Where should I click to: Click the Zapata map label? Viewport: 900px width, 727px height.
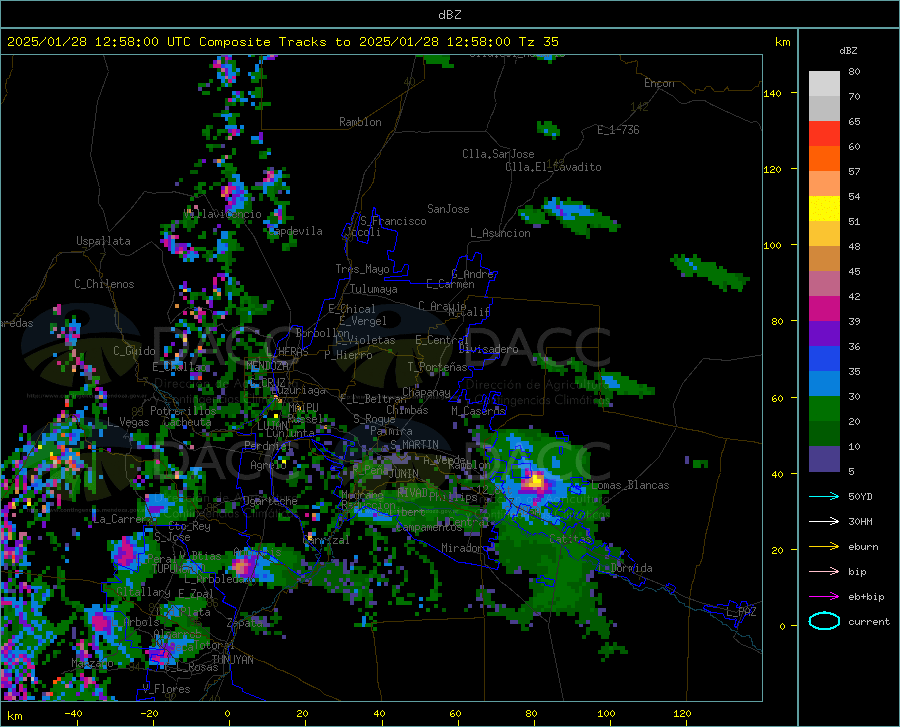[x=245, y=623]
